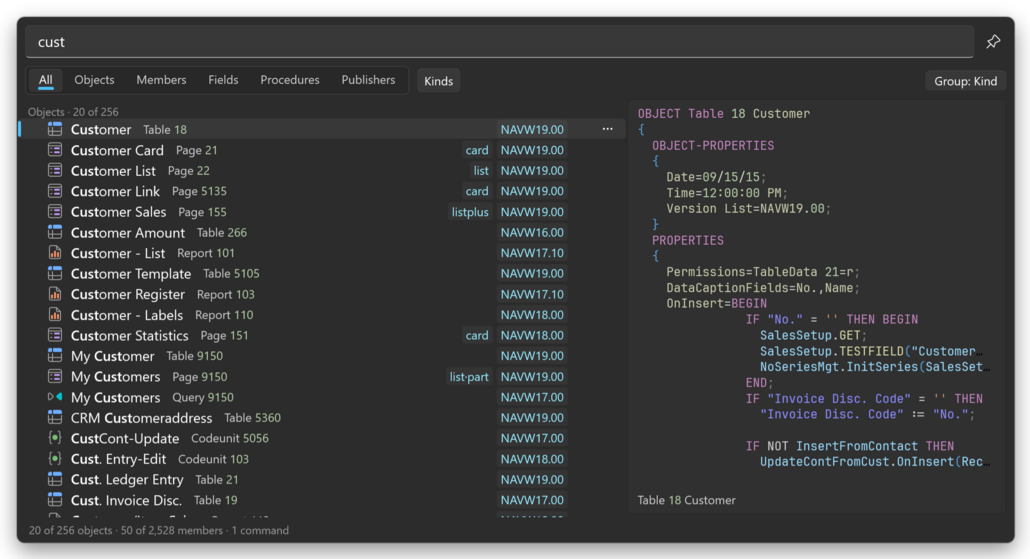Screen dimensions: 1030x559
Task: Click the page icon for Customer Statistics
Action: click(55, 335)
